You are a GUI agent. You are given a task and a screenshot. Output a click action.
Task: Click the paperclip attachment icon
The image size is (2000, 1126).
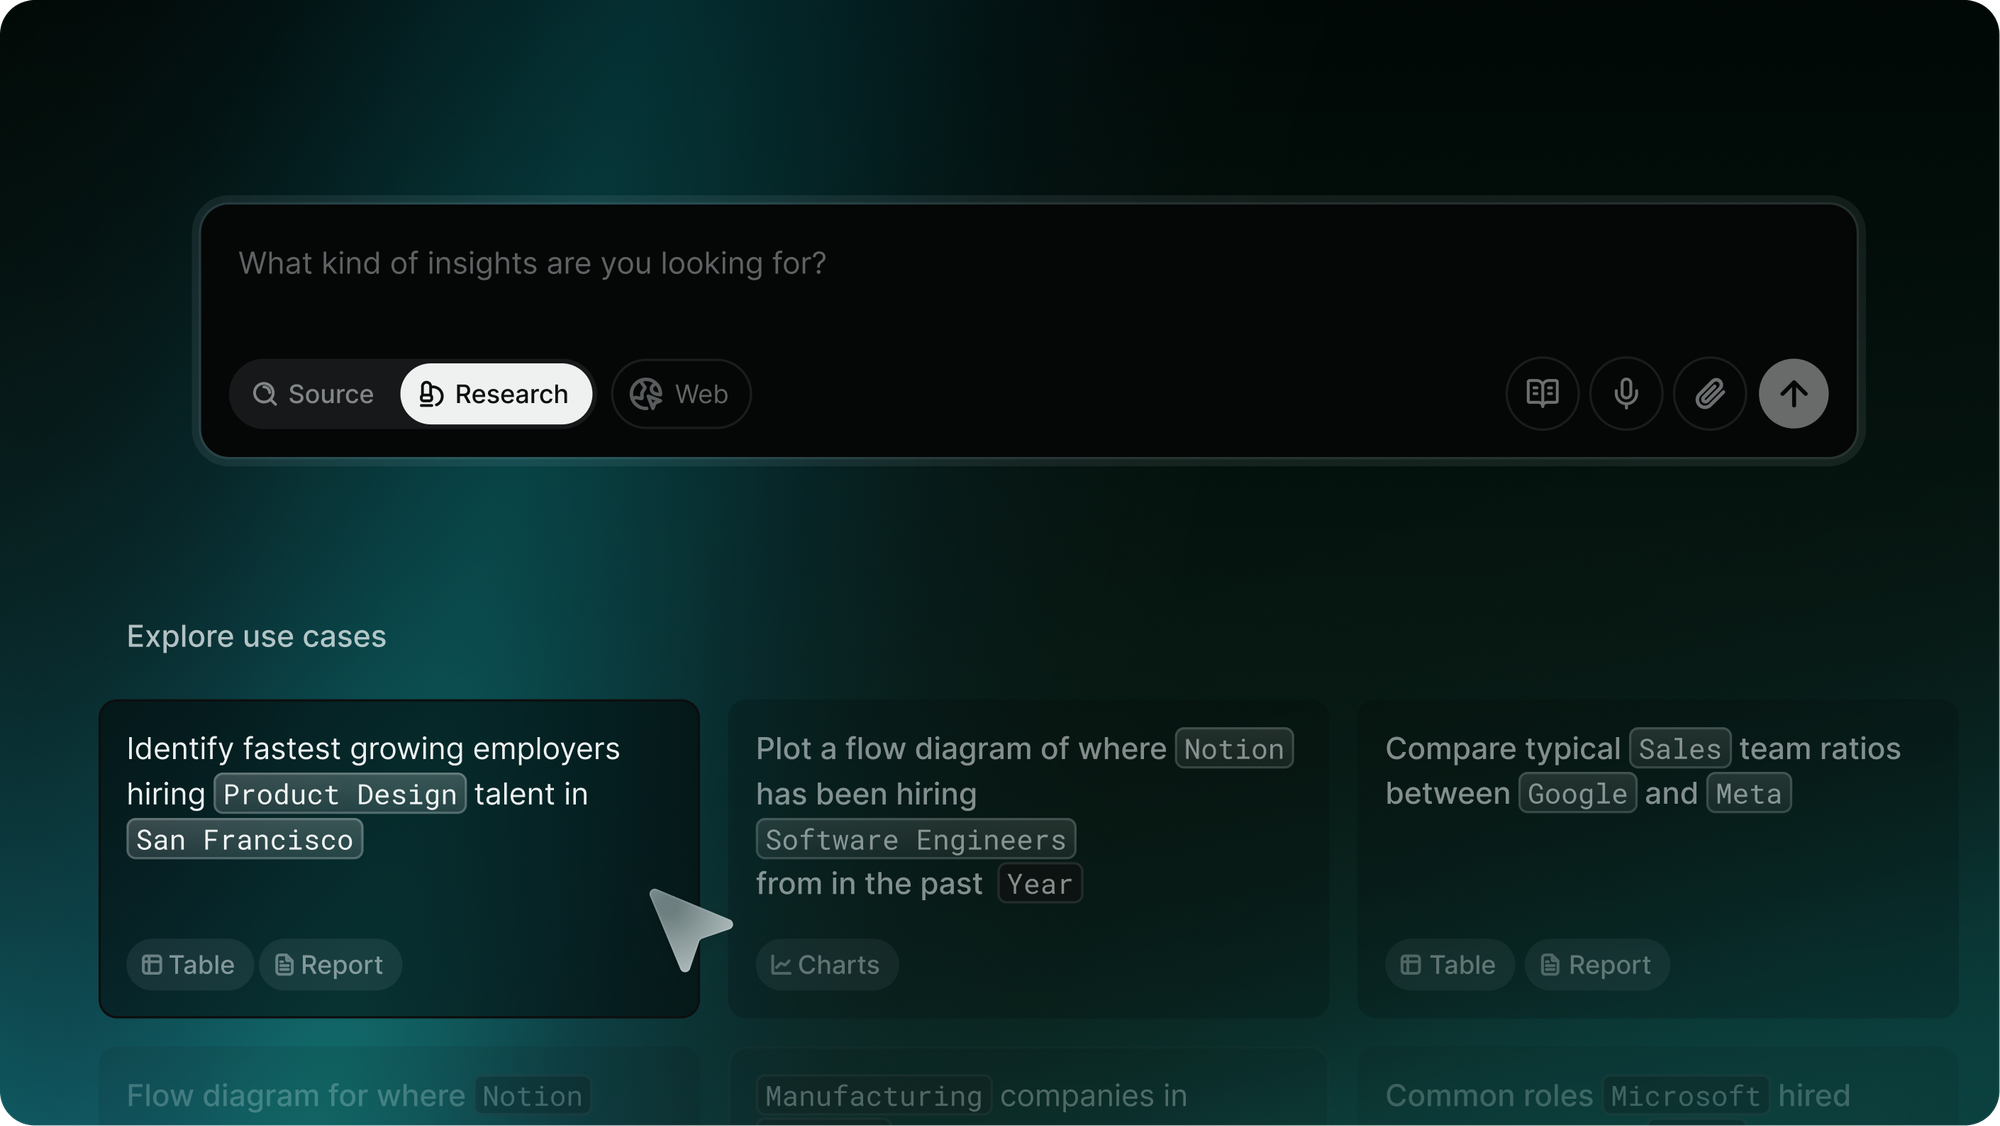[1710, 394]
